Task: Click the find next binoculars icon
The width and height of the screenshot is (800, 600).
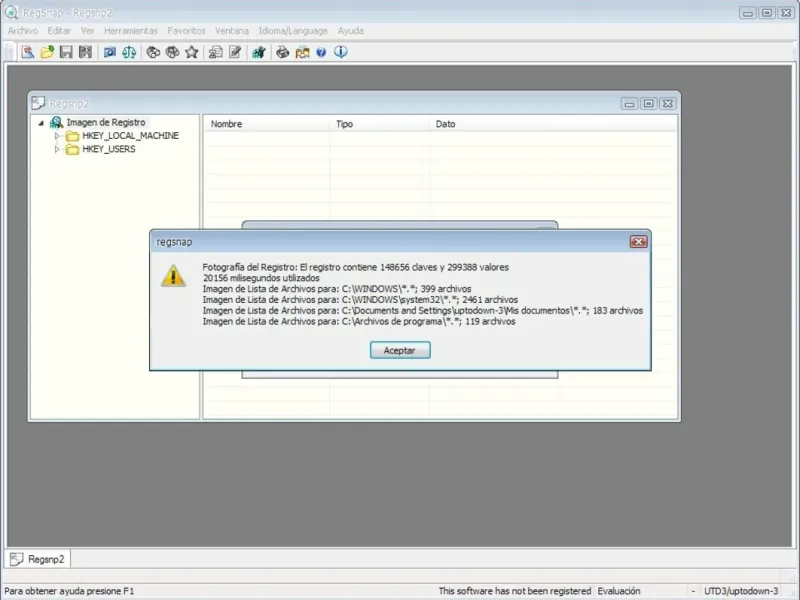Action: pos(172,52)
